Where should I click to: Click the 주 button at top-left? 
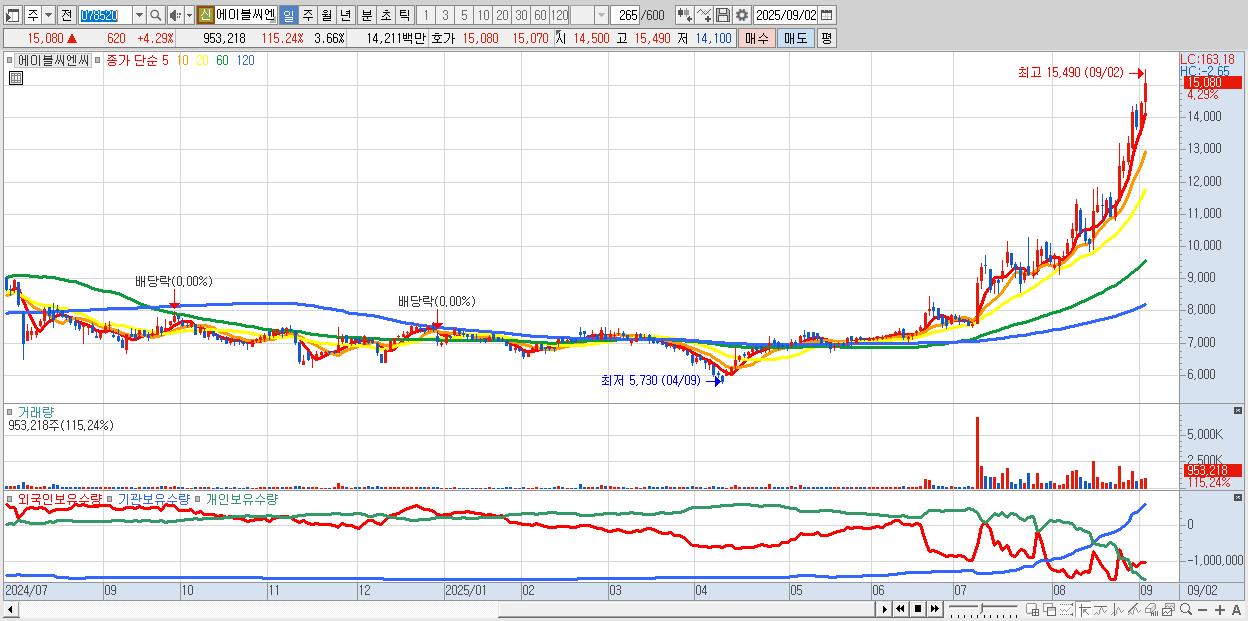[x=33, y=15]
